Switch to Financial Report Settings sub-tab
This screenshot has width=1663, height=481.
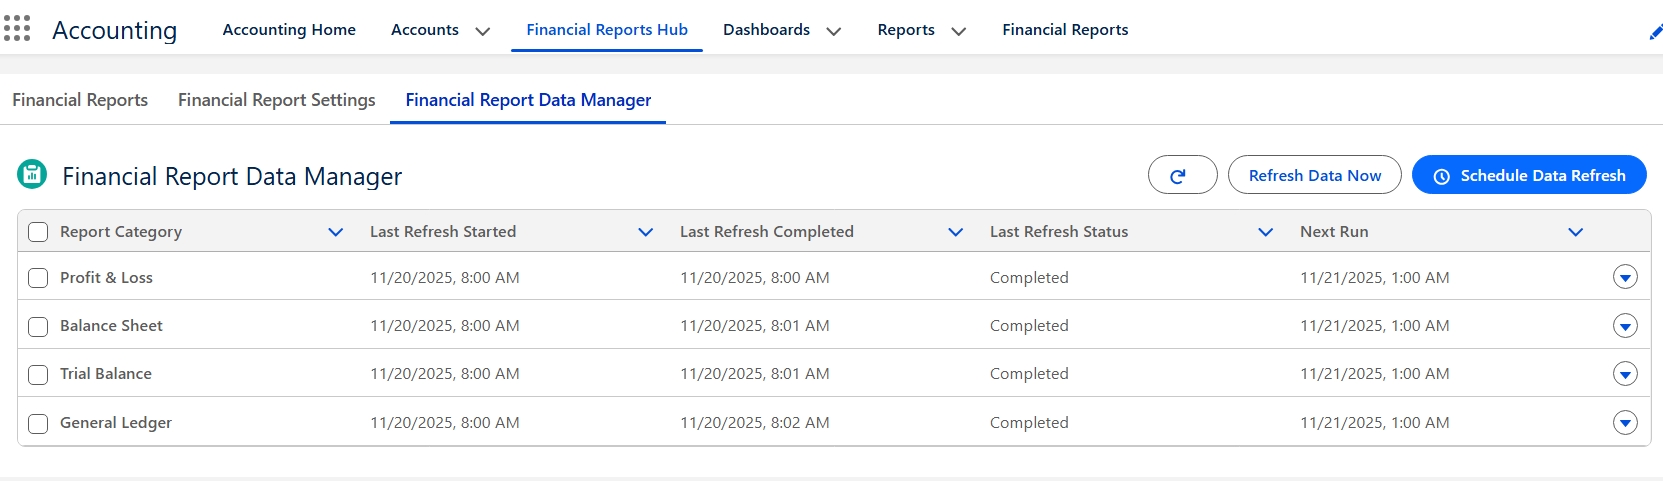(x=277, y=100)
